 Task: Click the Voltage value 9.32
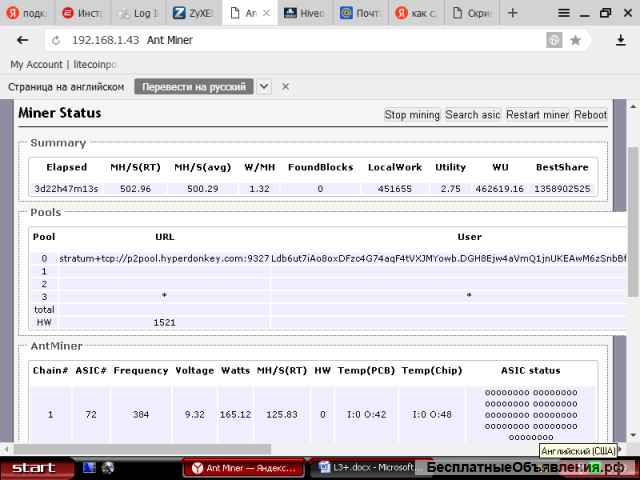195,415
